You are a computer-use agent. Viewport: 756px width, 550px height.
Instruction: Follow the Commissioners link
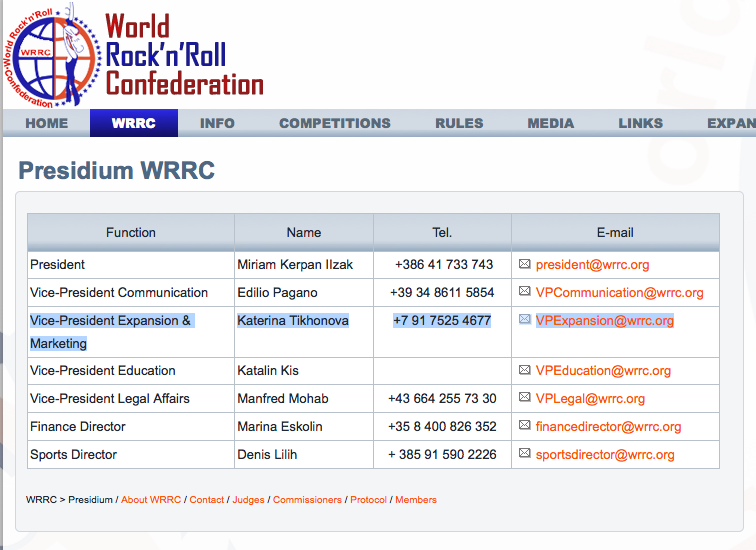307,500
